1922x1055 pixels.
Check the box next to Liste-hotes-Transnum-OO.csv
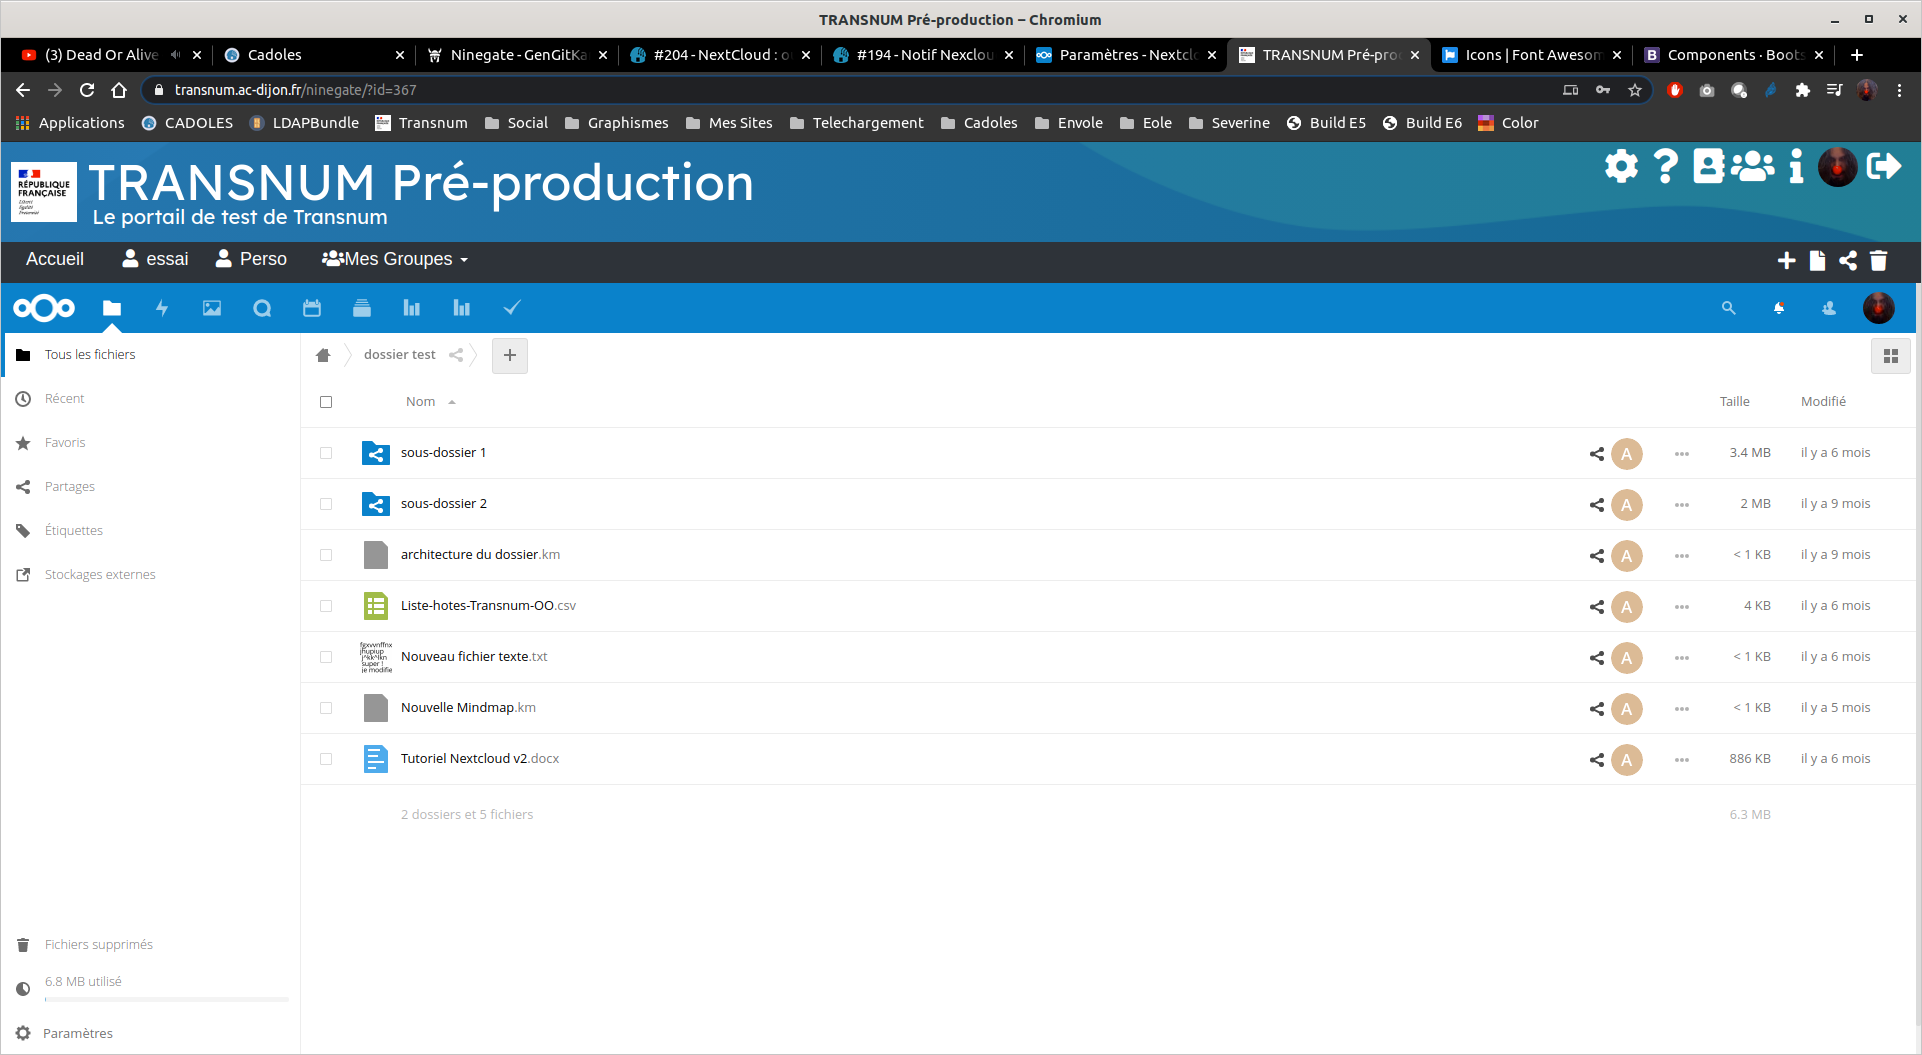[326, 606]
